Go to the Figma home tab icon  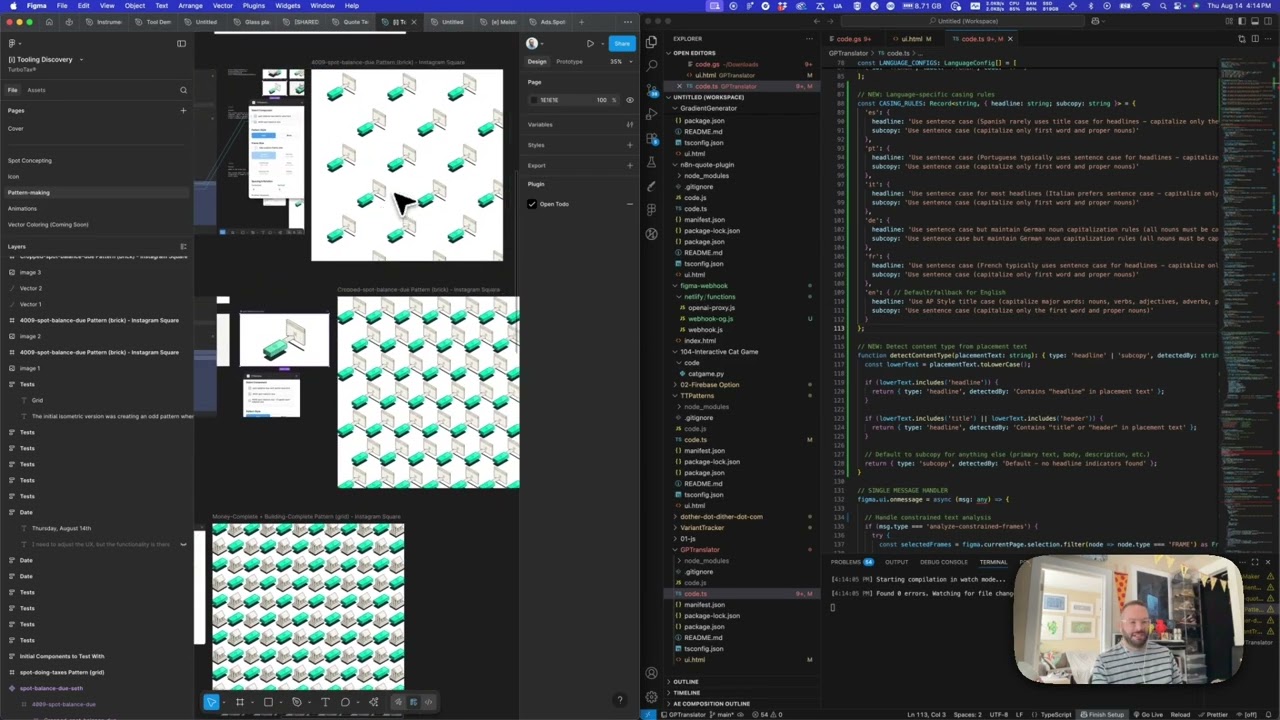pos(48,21)
